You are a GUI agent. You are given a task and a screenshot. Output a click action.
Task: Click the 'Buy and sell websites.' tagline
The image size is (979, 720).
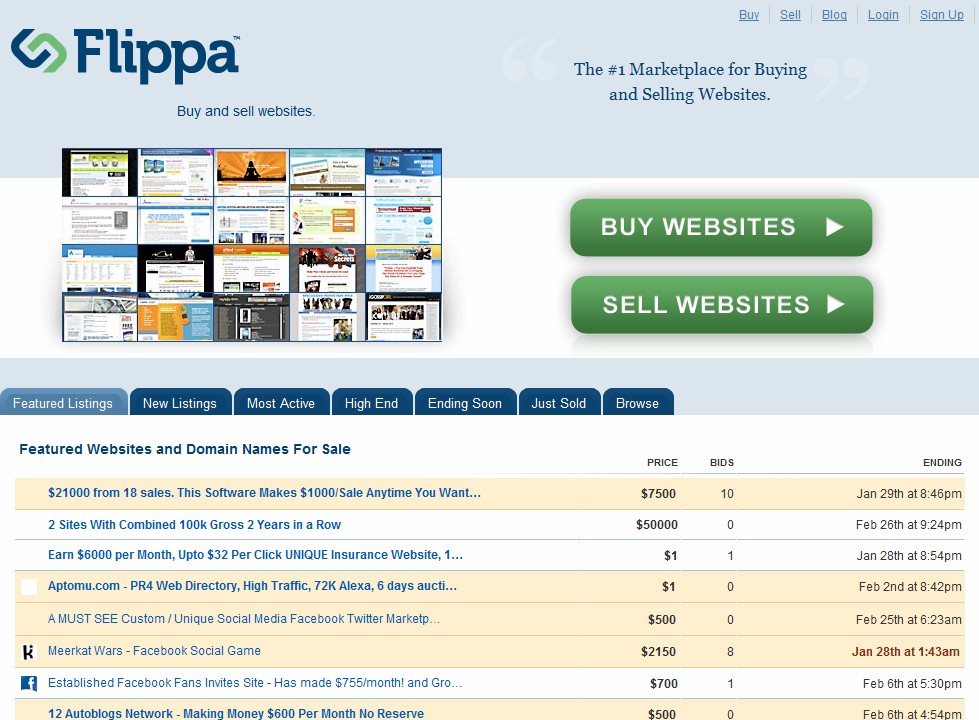246,111
